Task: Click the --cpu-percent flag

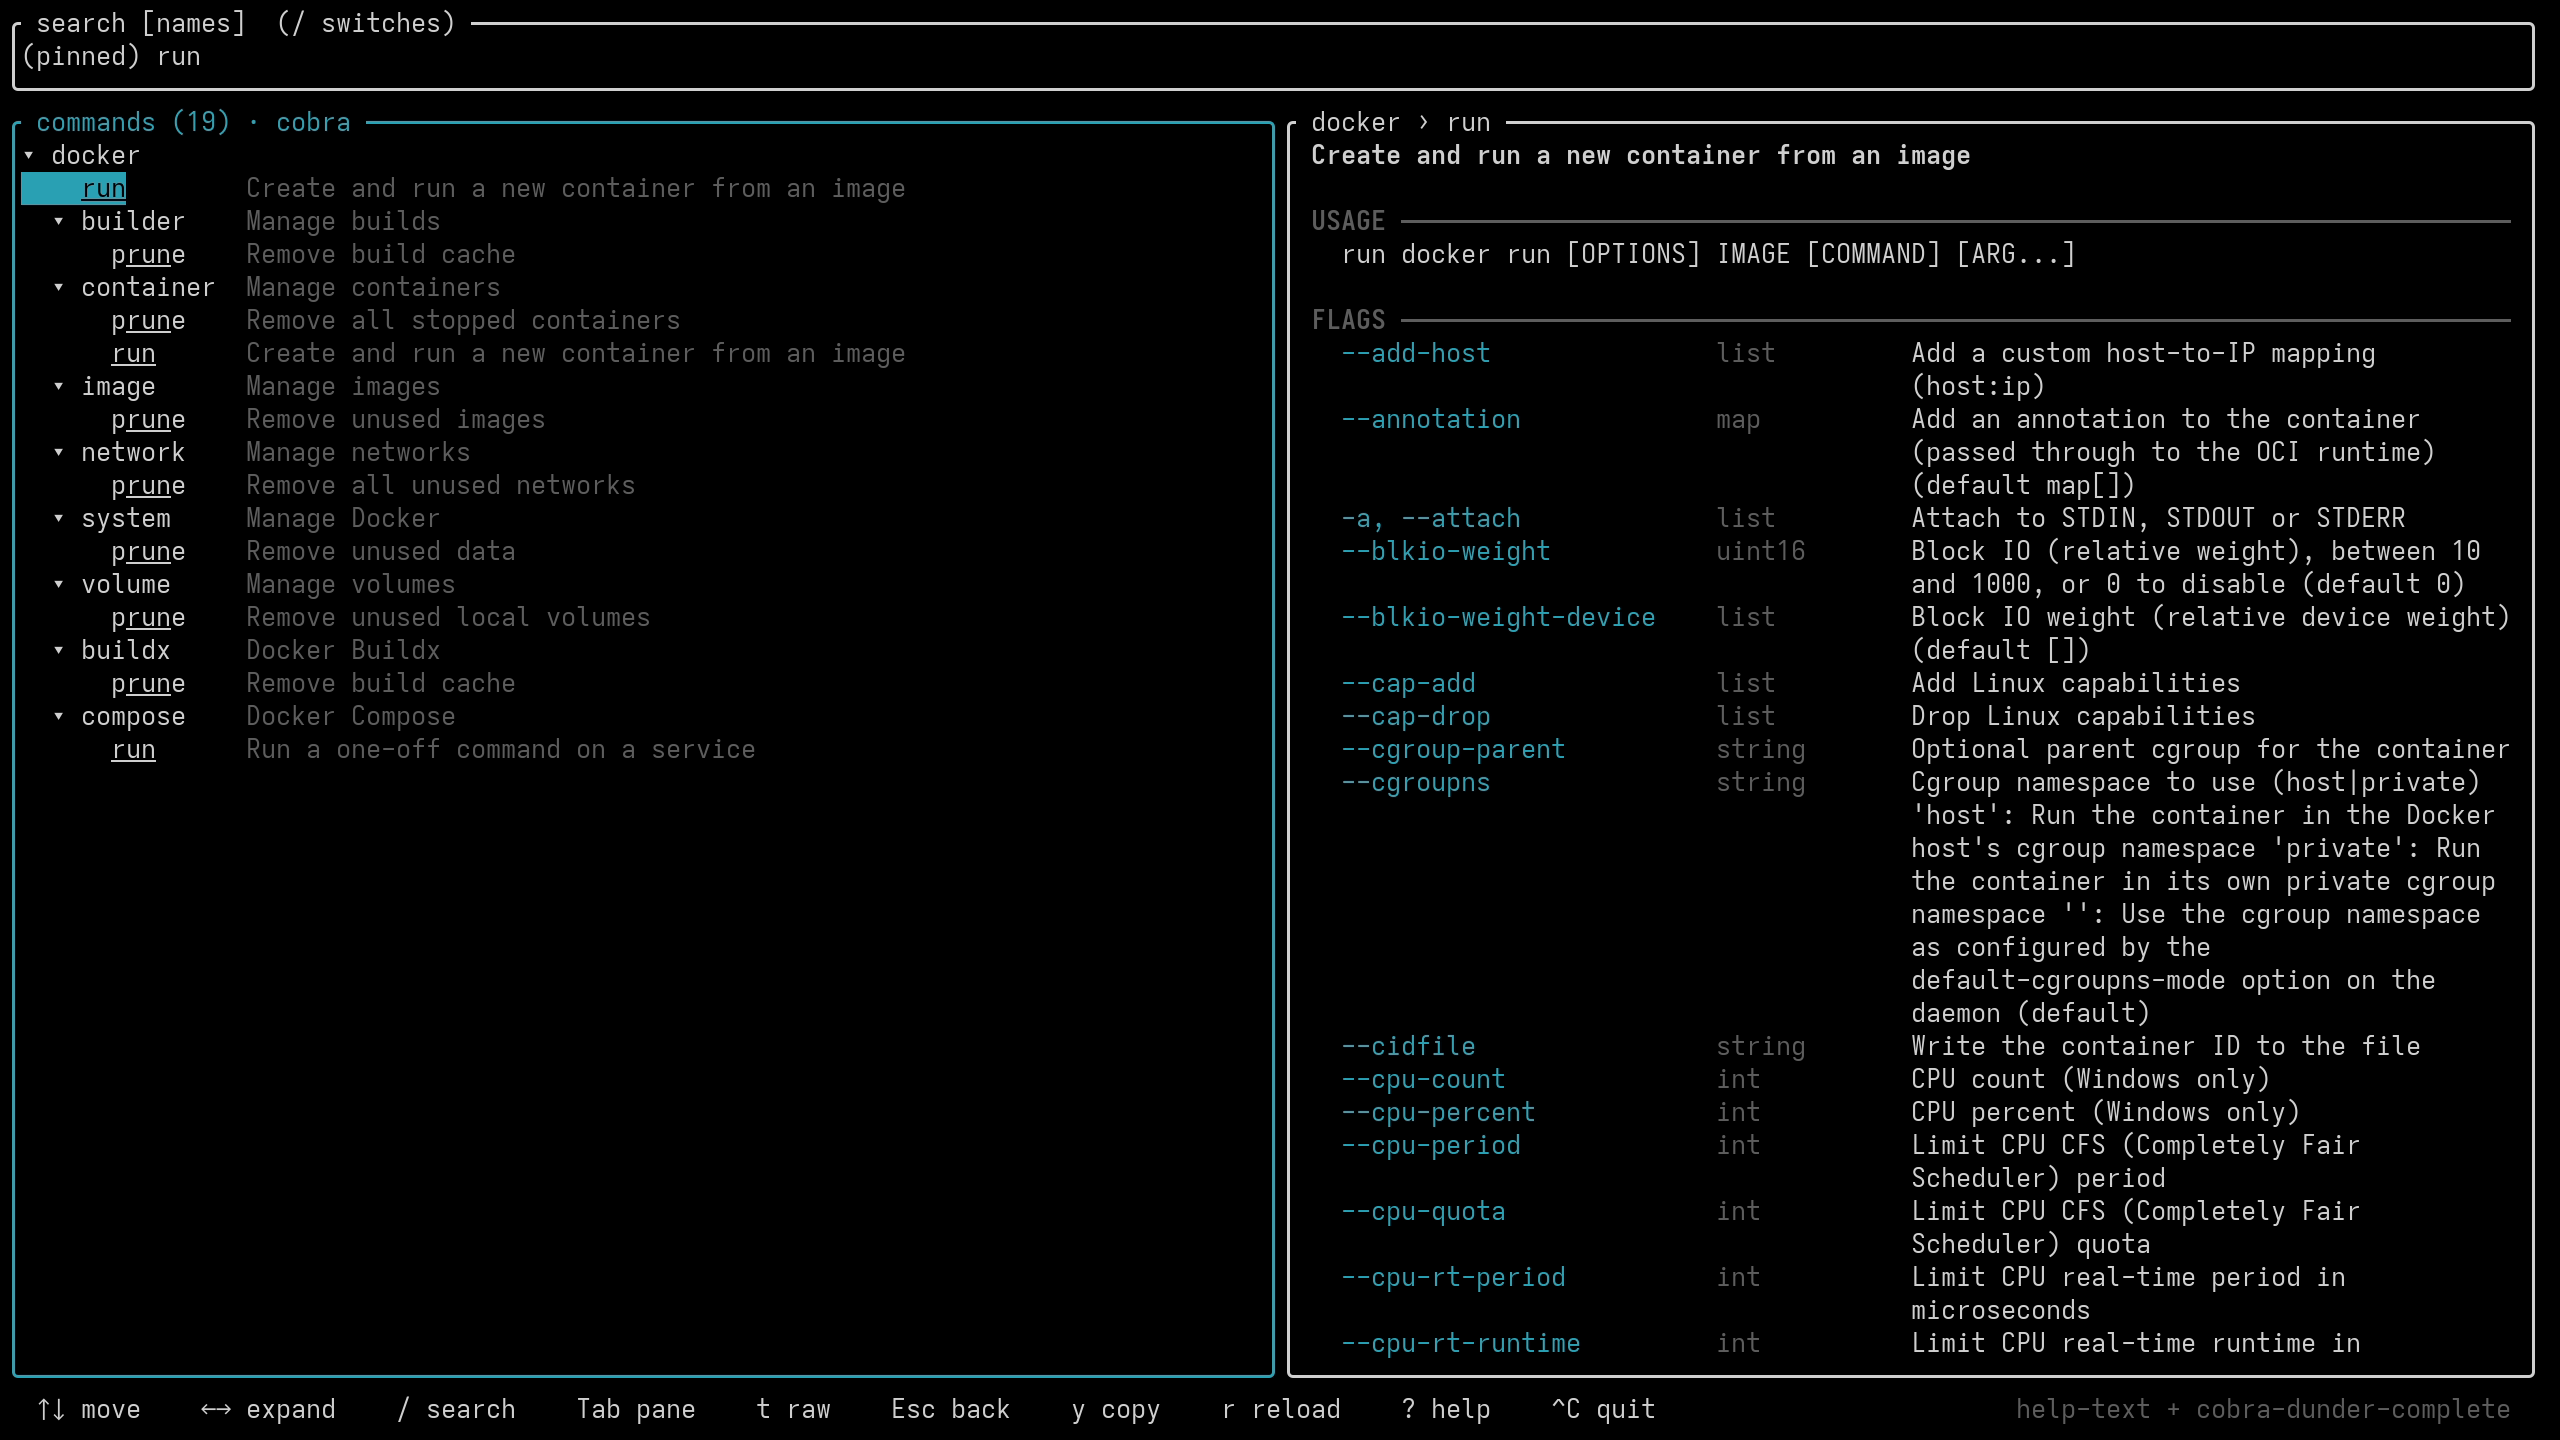Action: [1438, 1113]
